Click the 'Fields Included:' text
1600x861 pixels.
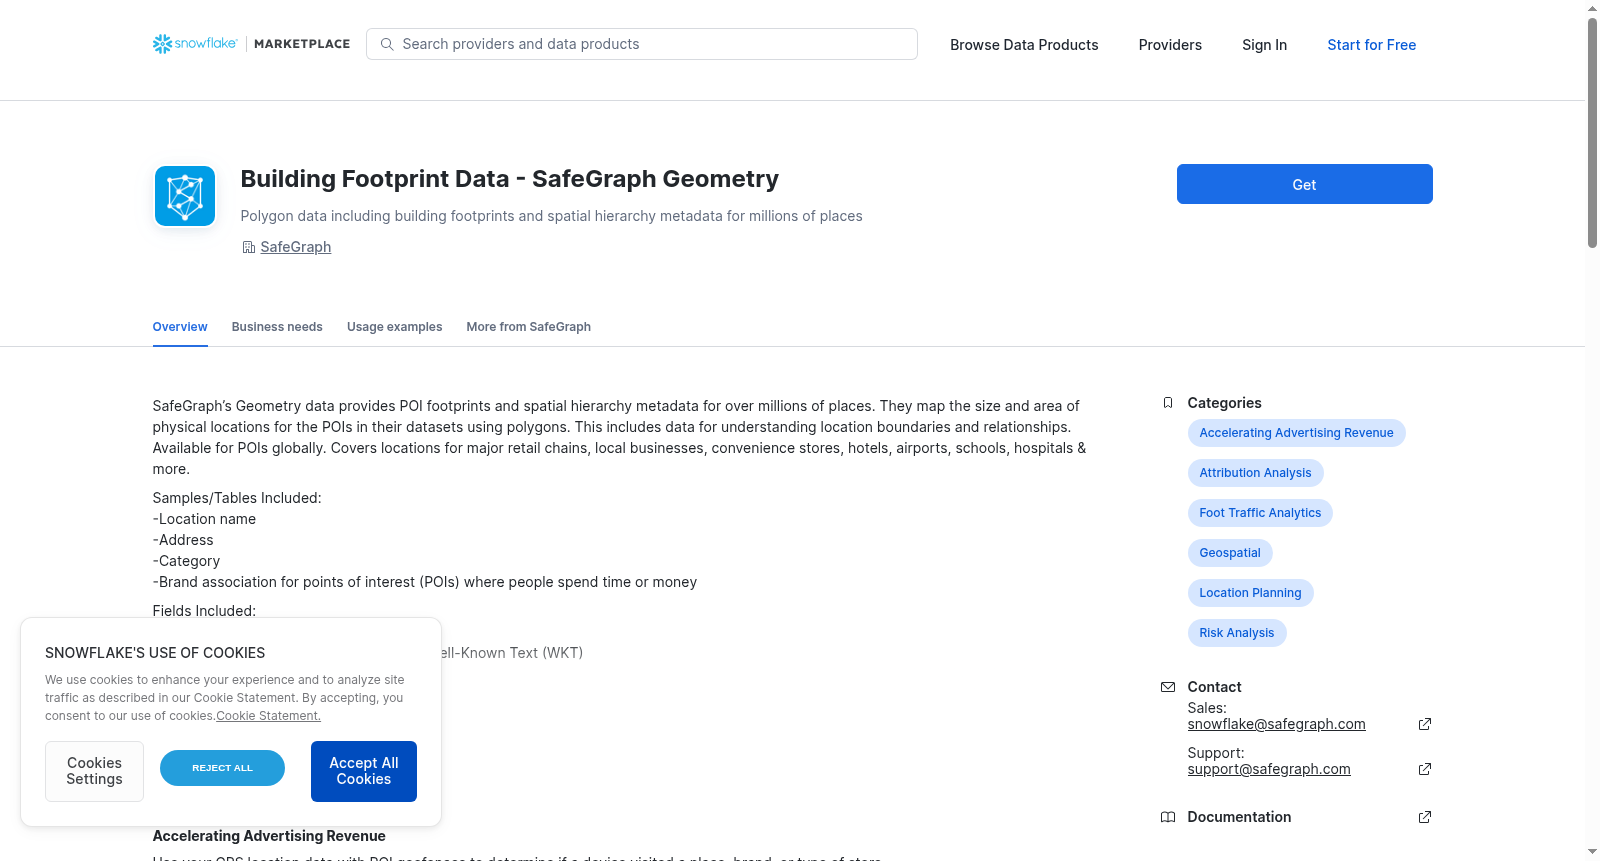[x=204, y=611]
